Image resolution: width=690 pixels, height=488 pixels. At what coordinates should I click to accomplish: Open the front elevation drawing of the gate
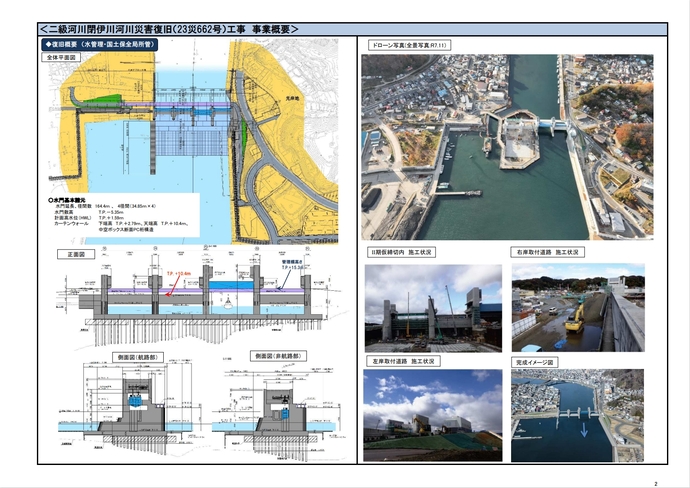coord(202,297)
